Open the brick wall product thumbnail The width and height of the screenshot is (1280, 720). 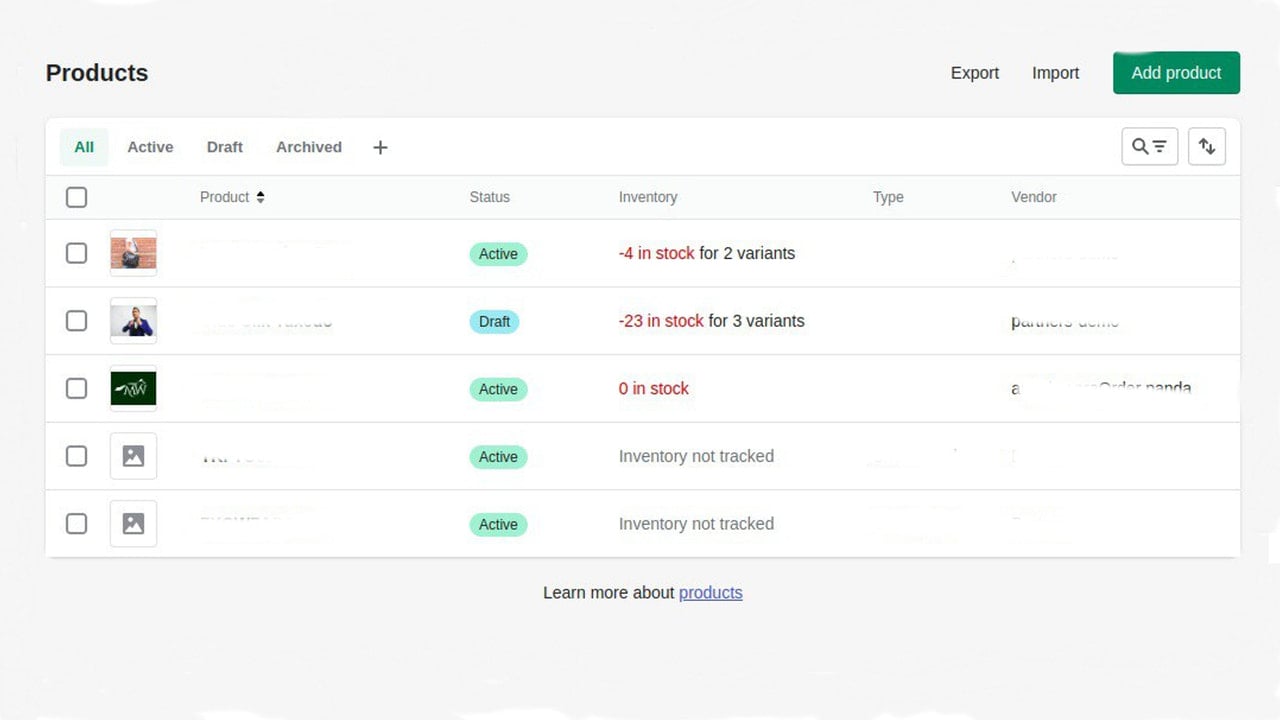[x=133, y=253]
